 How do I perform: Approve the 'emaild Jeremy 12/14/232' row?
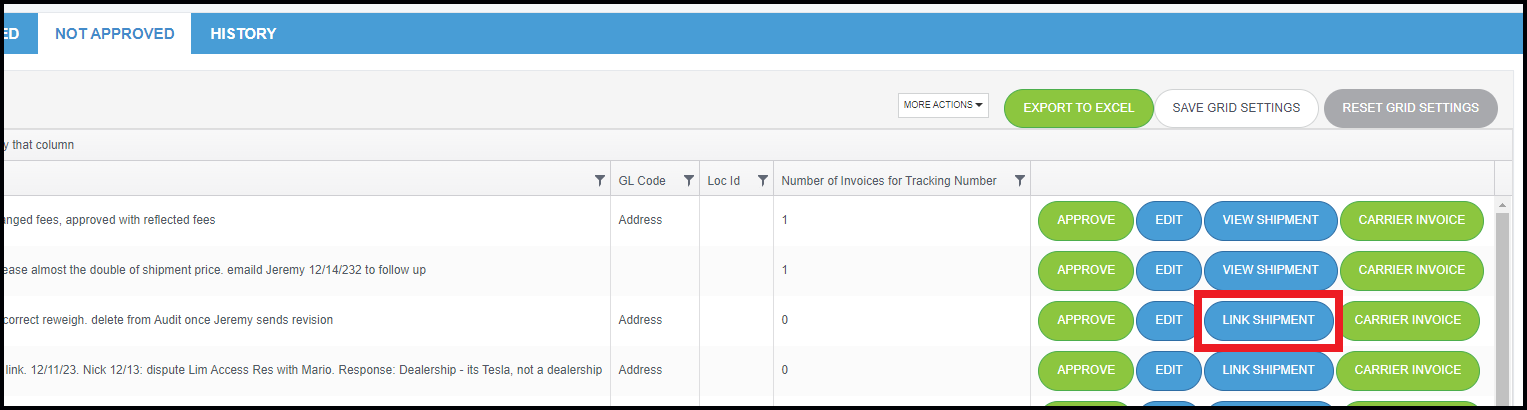(1086, 270)
